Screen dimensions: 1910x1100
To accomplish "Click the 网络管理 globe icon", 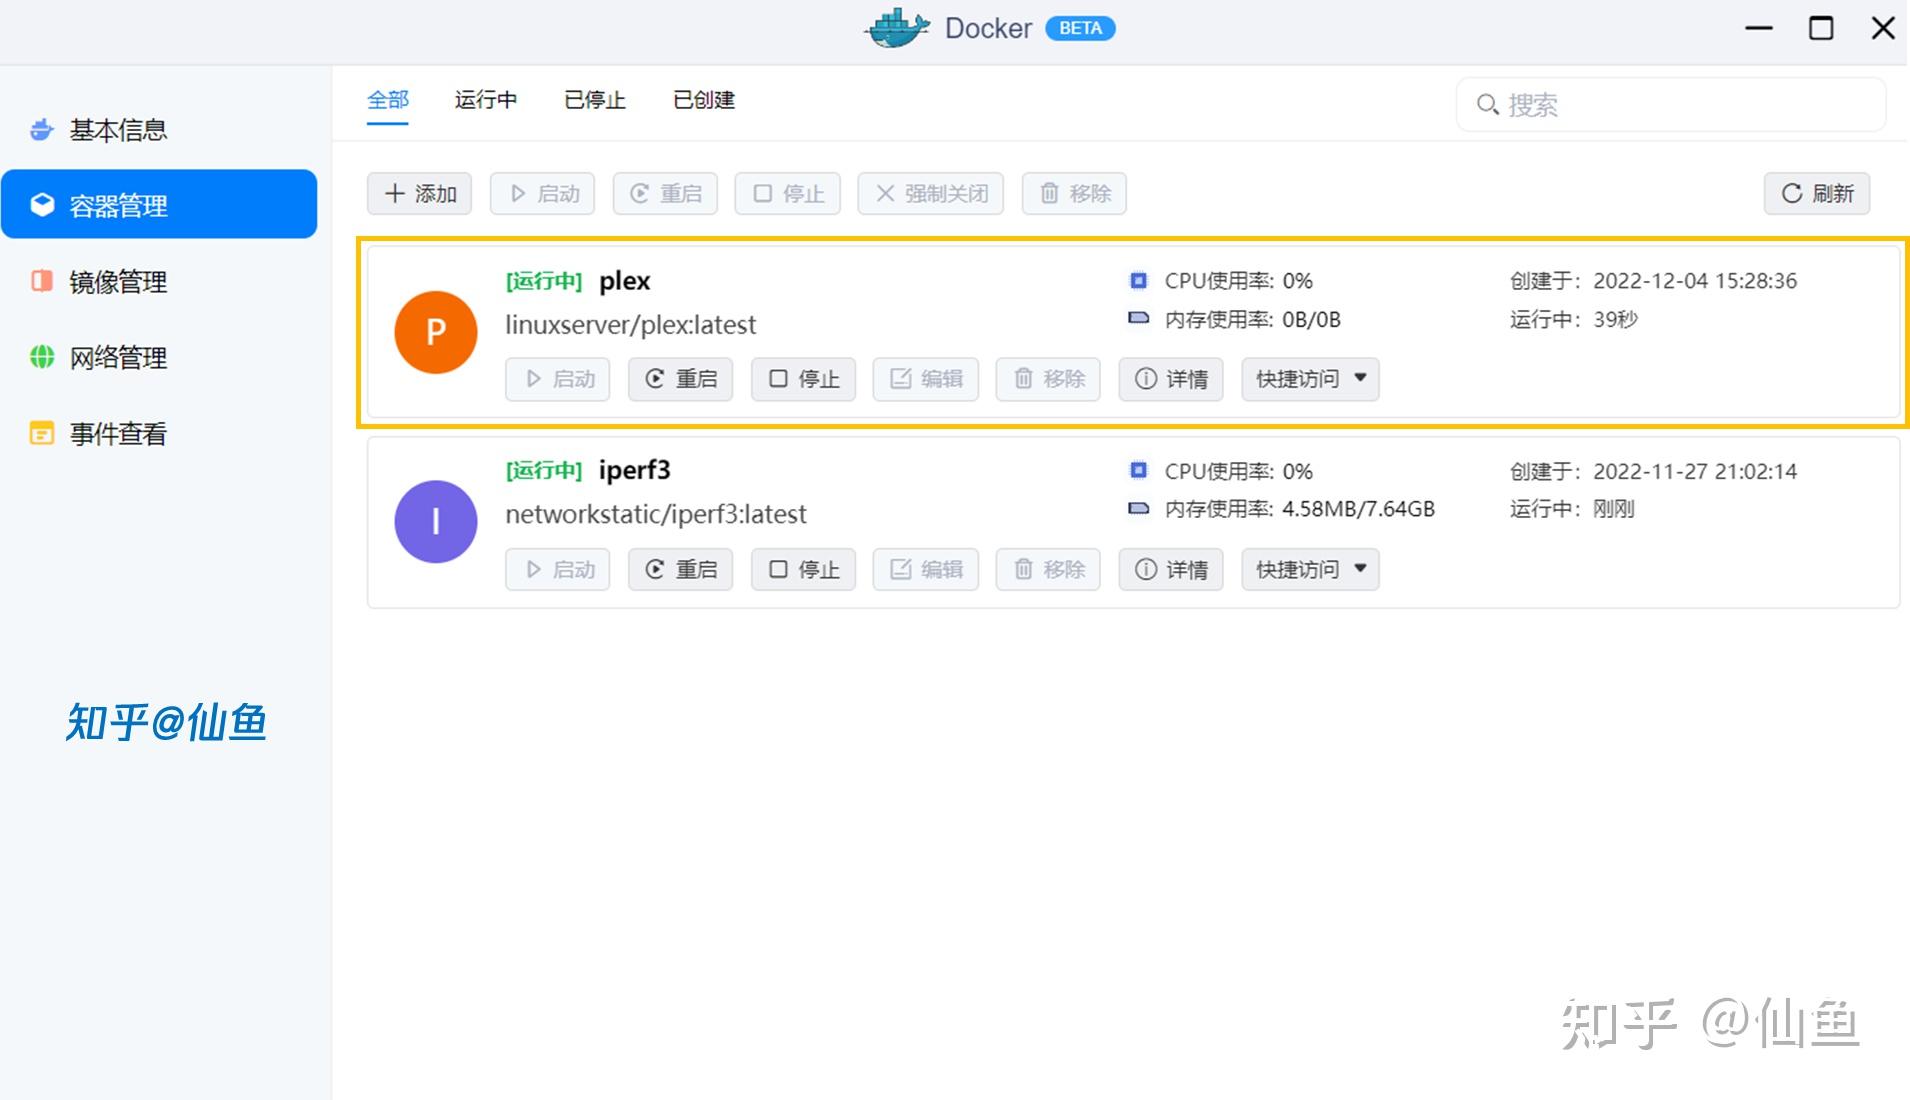I will [41, 357].
